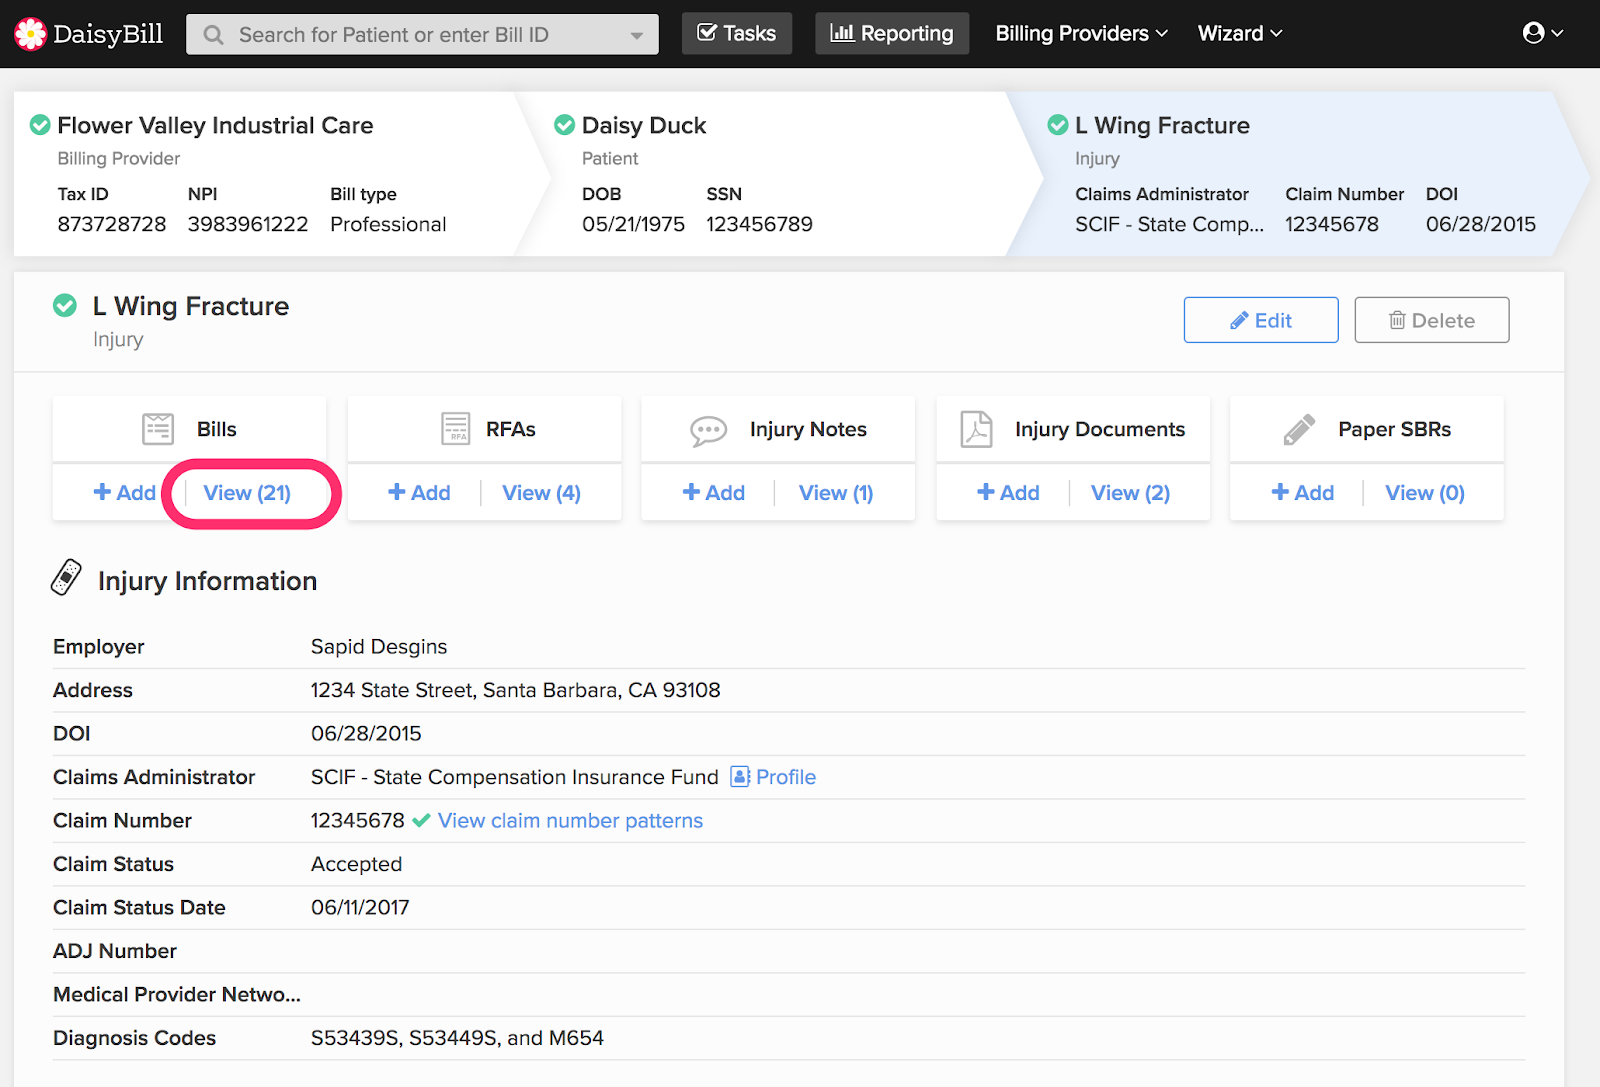Viewport: 1600px width, 1087px height.
Task: Click the Paper SBRs pencil icon
Action: coord(1299,430)
